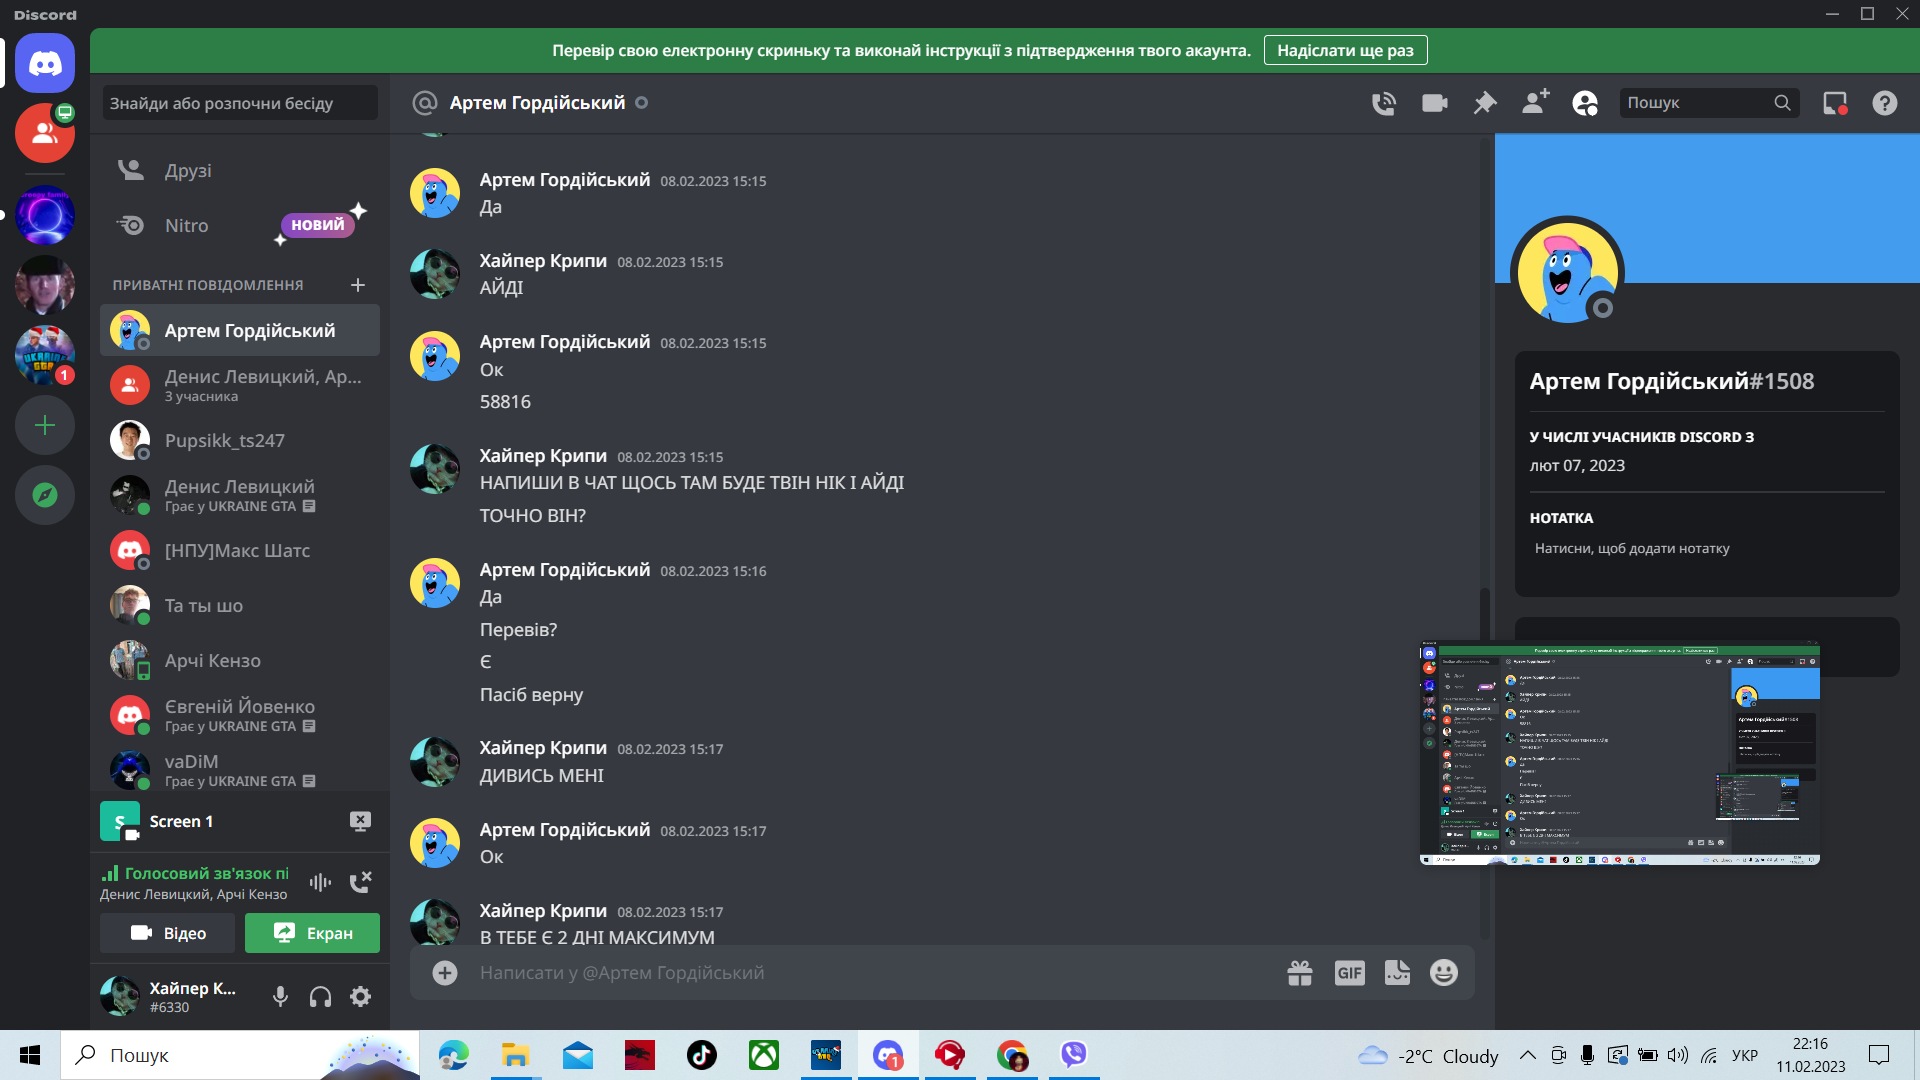Start a video call in header
The height and width of the screenshot is (1080, 1920).
click(x=1435, y=103)
